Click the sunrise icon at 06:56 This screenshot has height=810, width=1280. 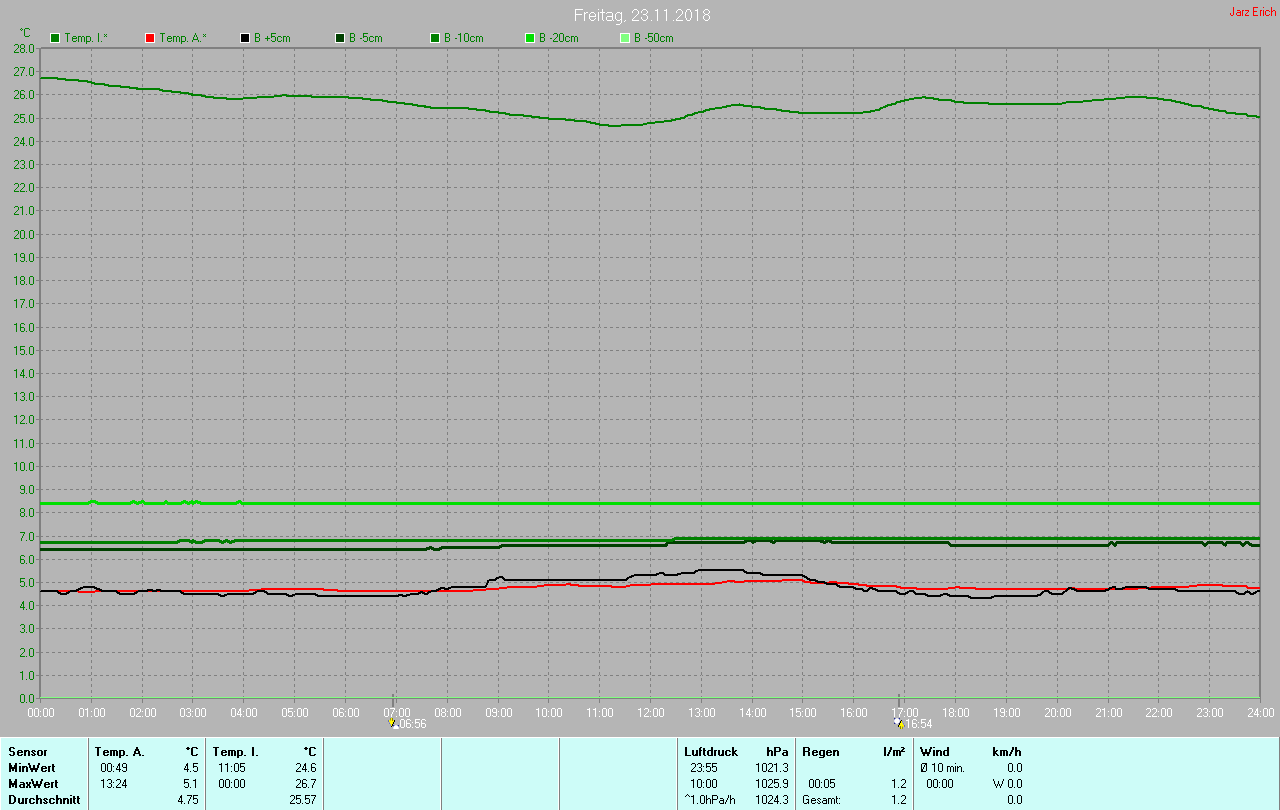click(393, 722)
